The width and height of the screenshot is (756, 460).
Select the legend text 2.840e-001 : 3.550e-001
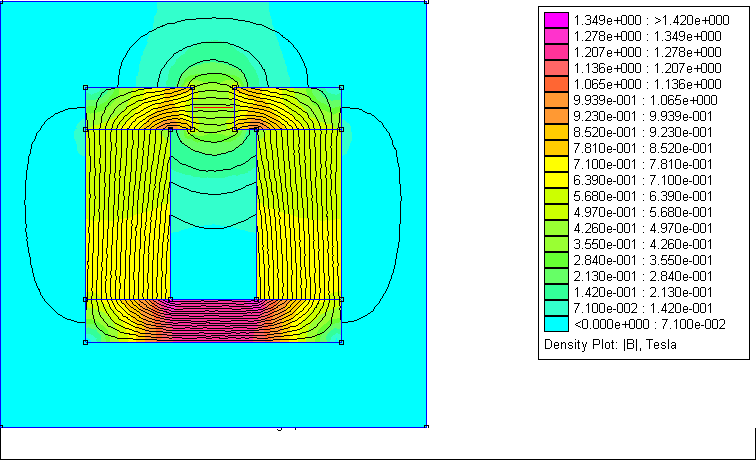pyautogui.click(x=643, y=260)
